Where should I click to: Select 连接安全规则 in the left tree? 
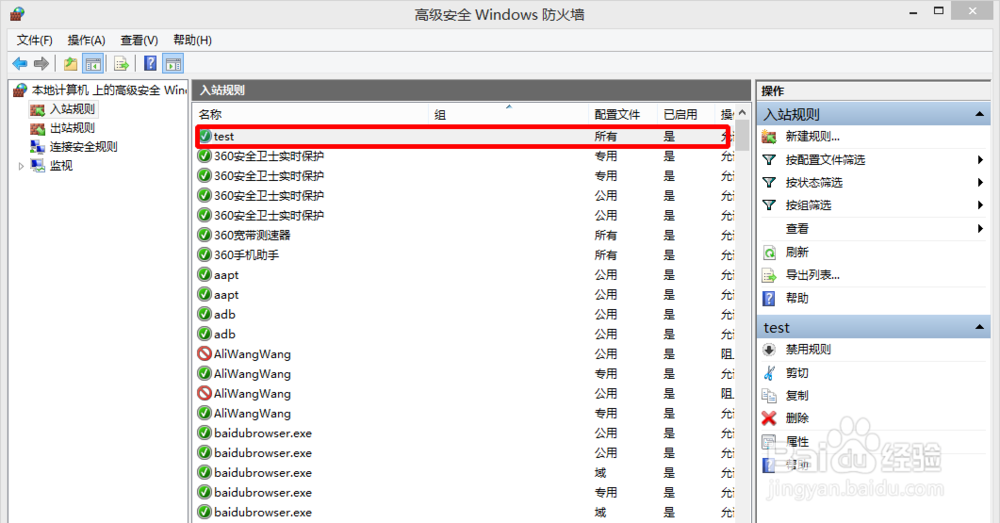(x=84, y=147)
